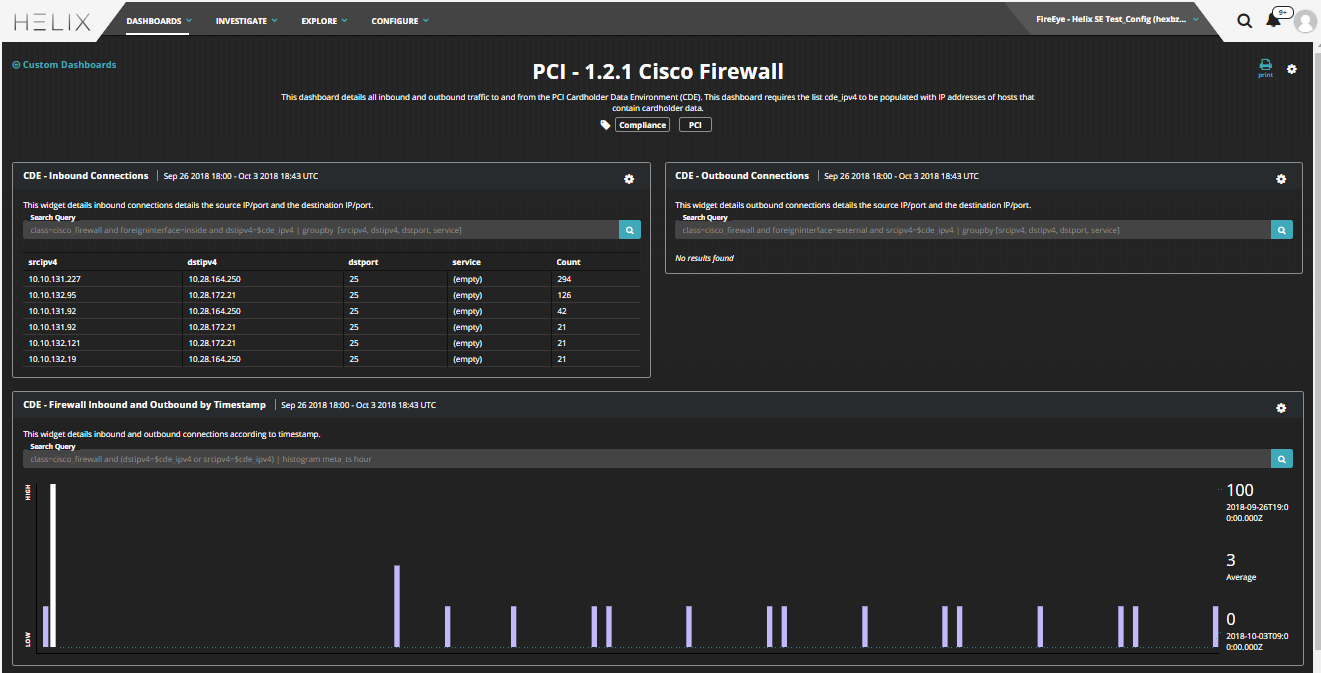Click the No results found message

(704, 258)
